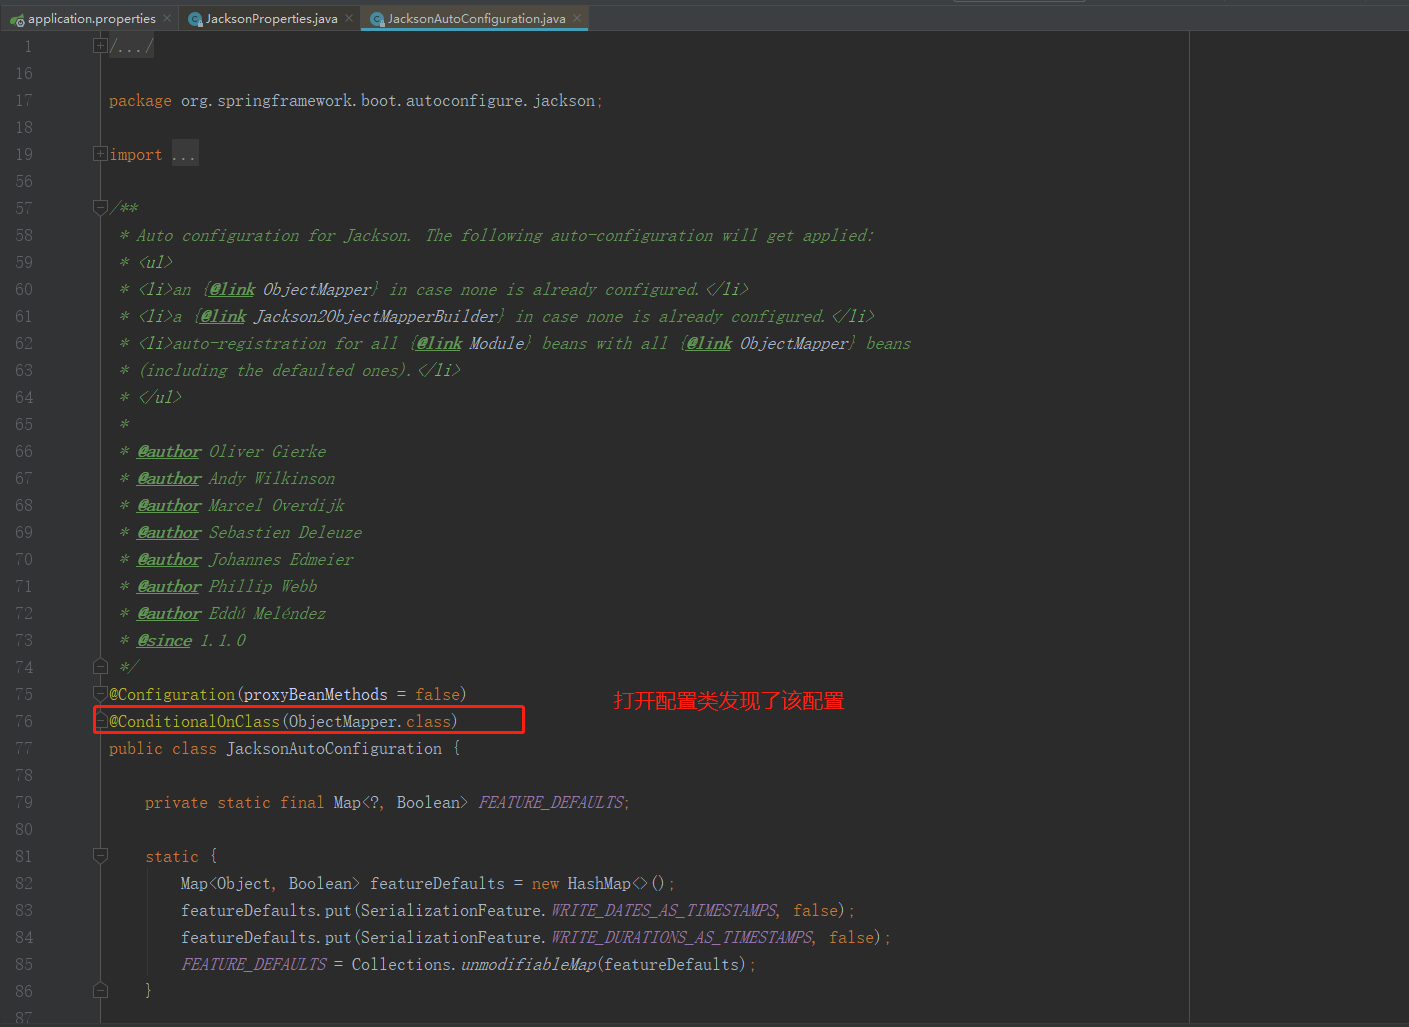
Task: Click the Spring leaf icon on application.properties tab
Action: tap(17, 19)
